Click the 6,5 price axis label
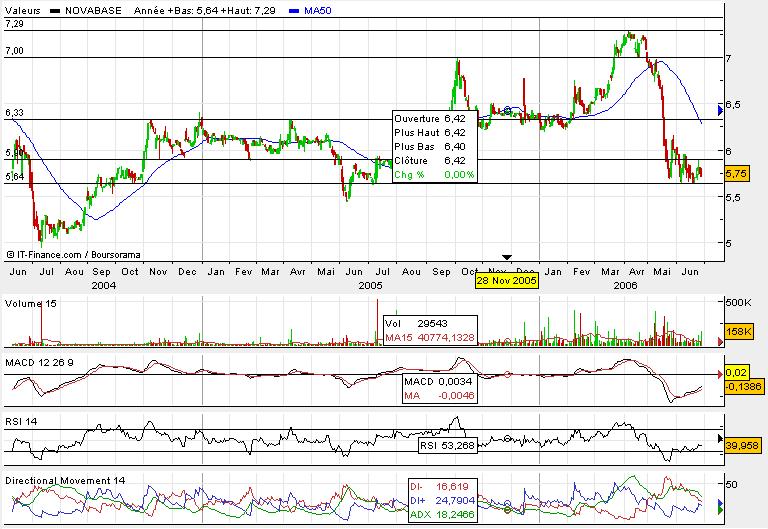768x529 pixels. click(x=733, y=105)
